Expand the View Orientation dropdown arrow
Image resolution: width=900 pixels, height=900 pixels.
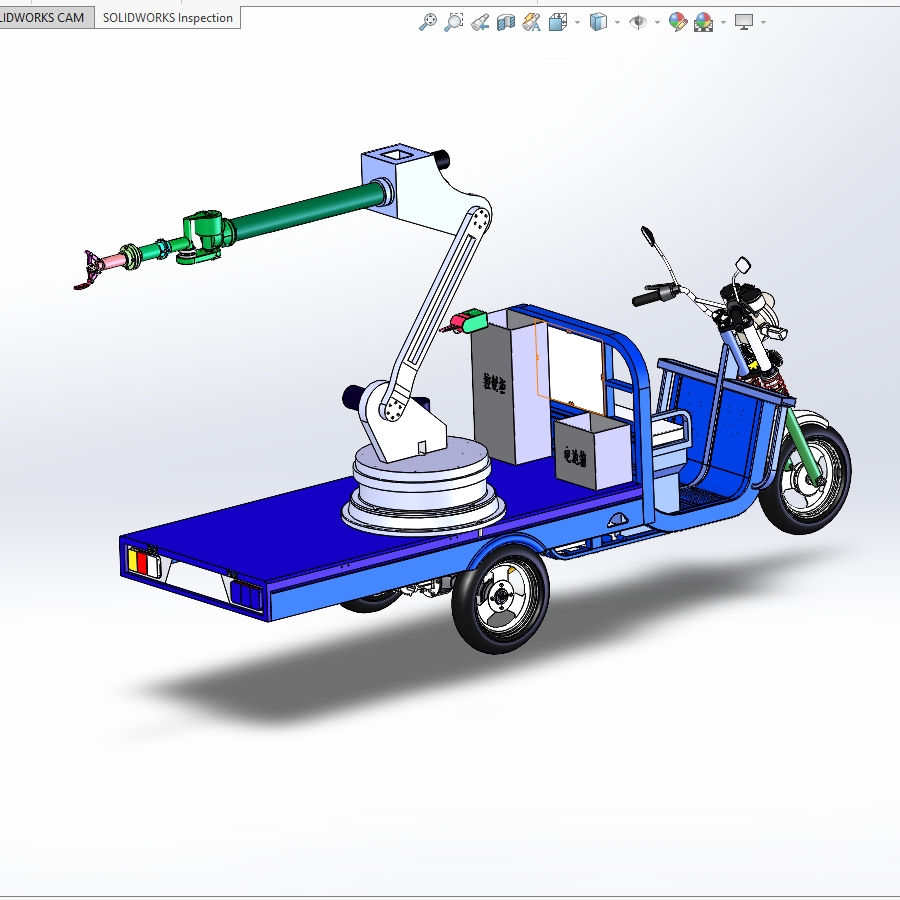[x=577, y=22]
